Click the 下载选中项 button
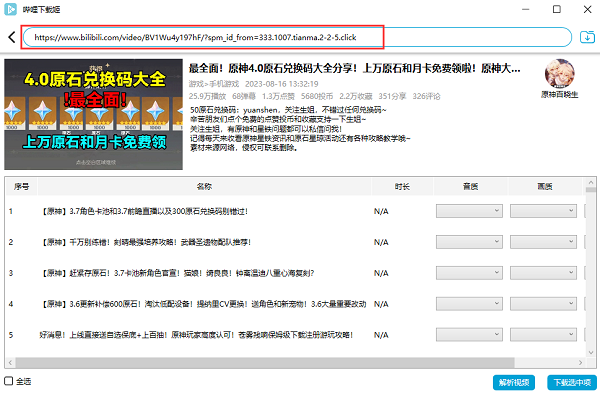 click(572, 382)
